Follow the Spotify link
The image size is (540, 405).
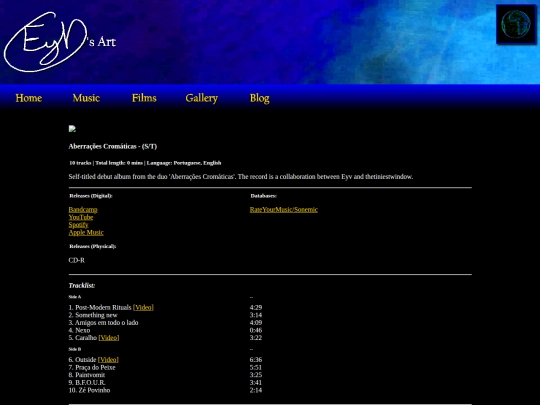[78, 225]
